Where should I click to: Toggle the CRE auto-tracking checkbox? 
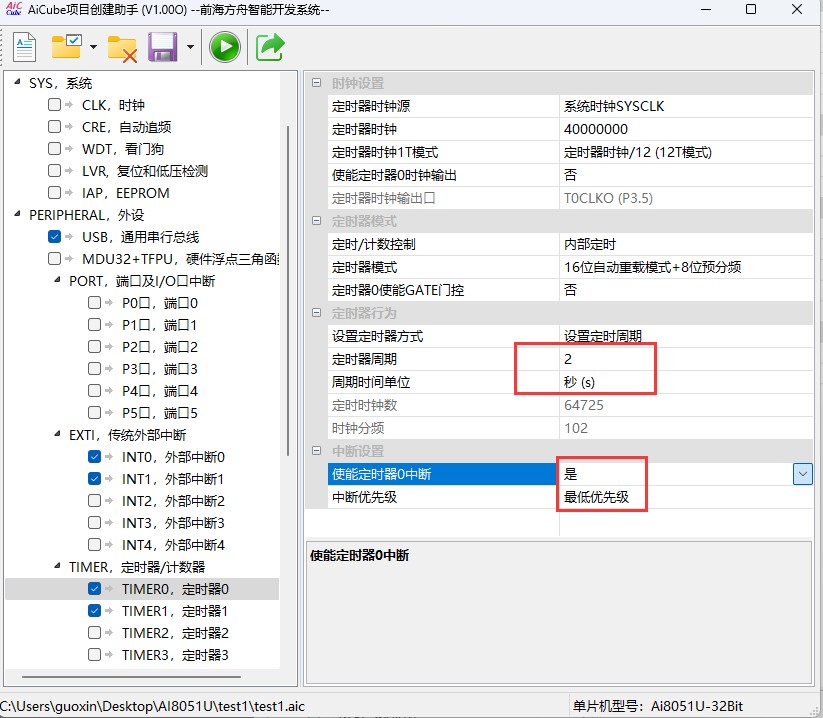click(54, 126)
